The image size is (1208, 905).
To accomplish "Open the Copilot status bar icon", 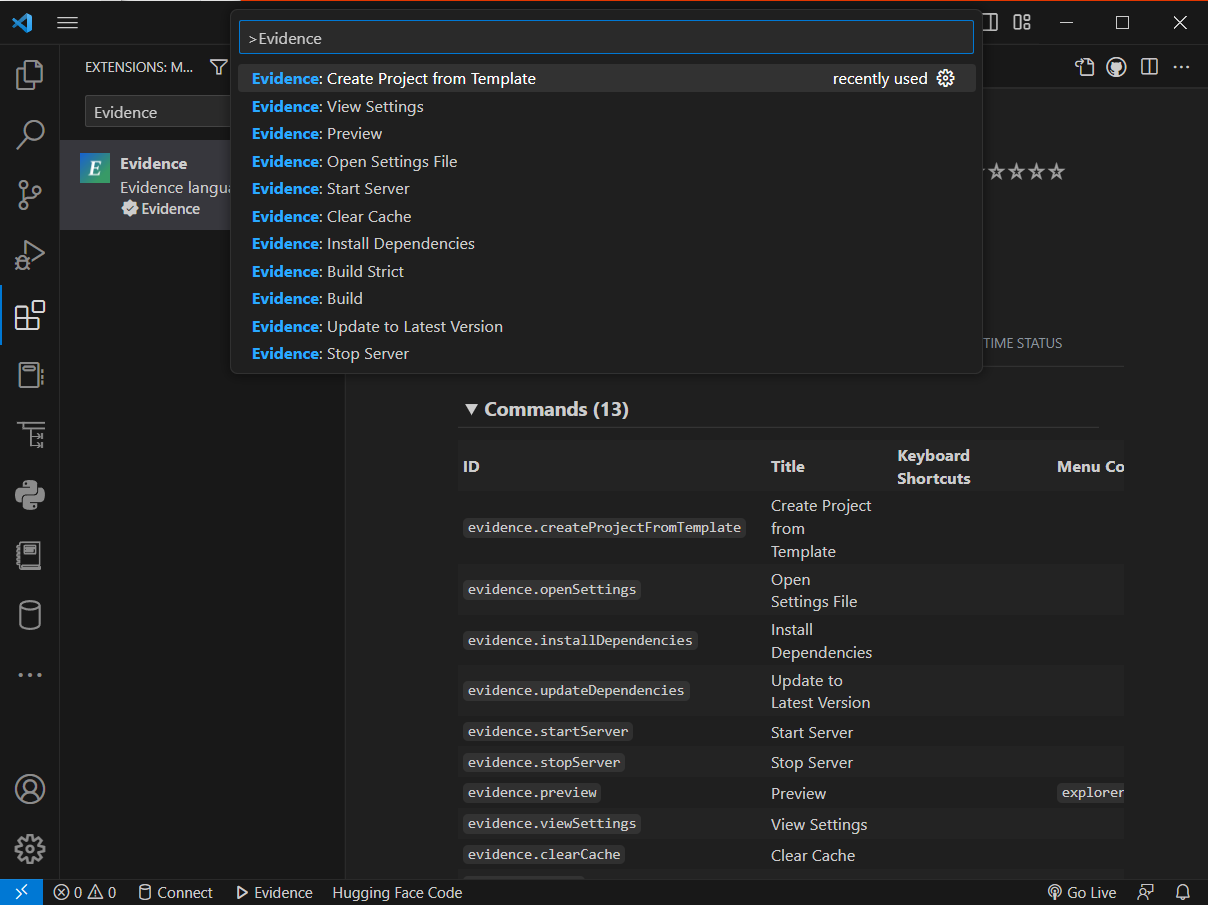I will click(x=1146, y=892).
